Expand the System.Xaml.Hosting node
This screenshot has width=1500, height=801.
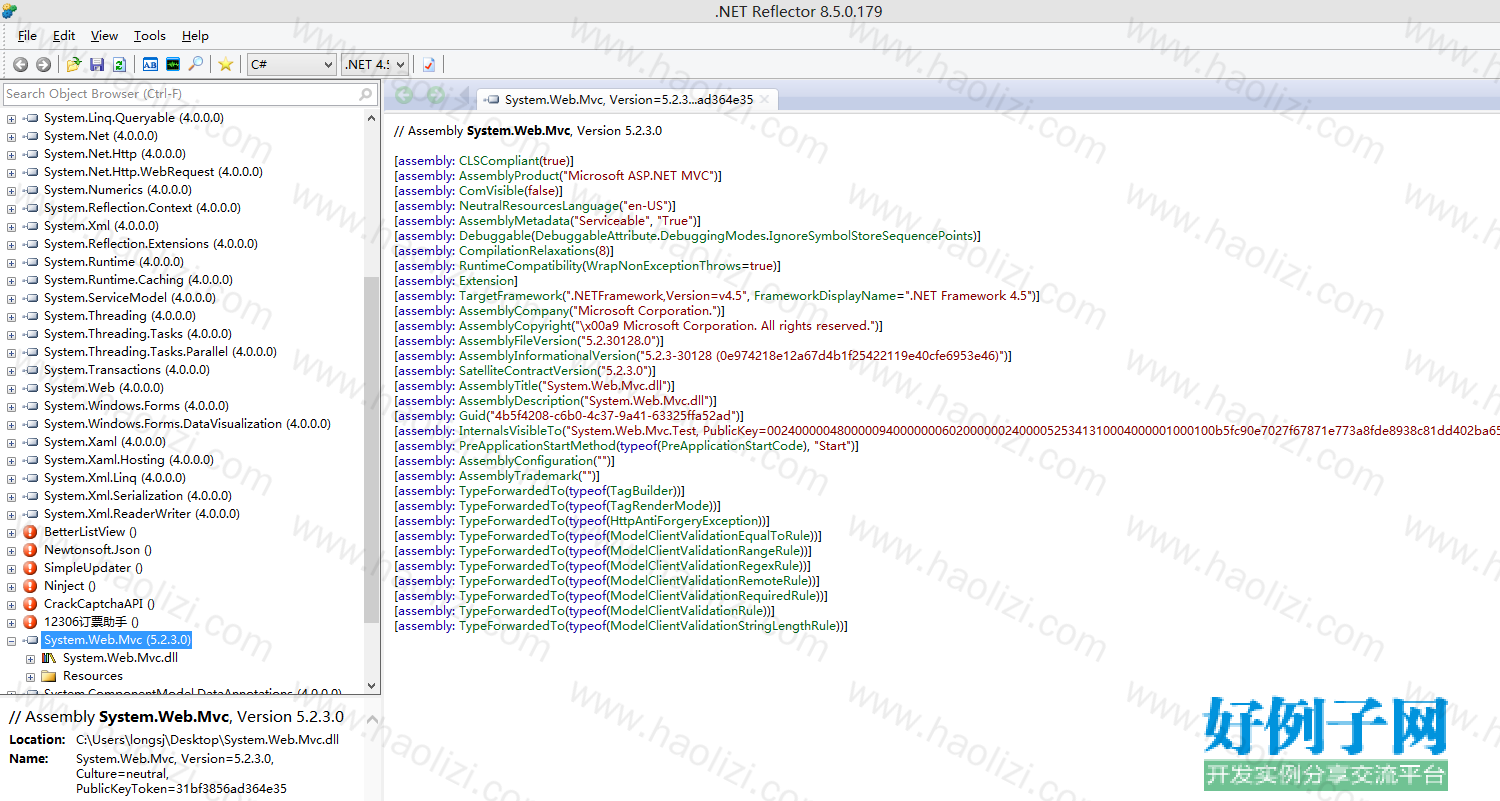click(12, 460)
